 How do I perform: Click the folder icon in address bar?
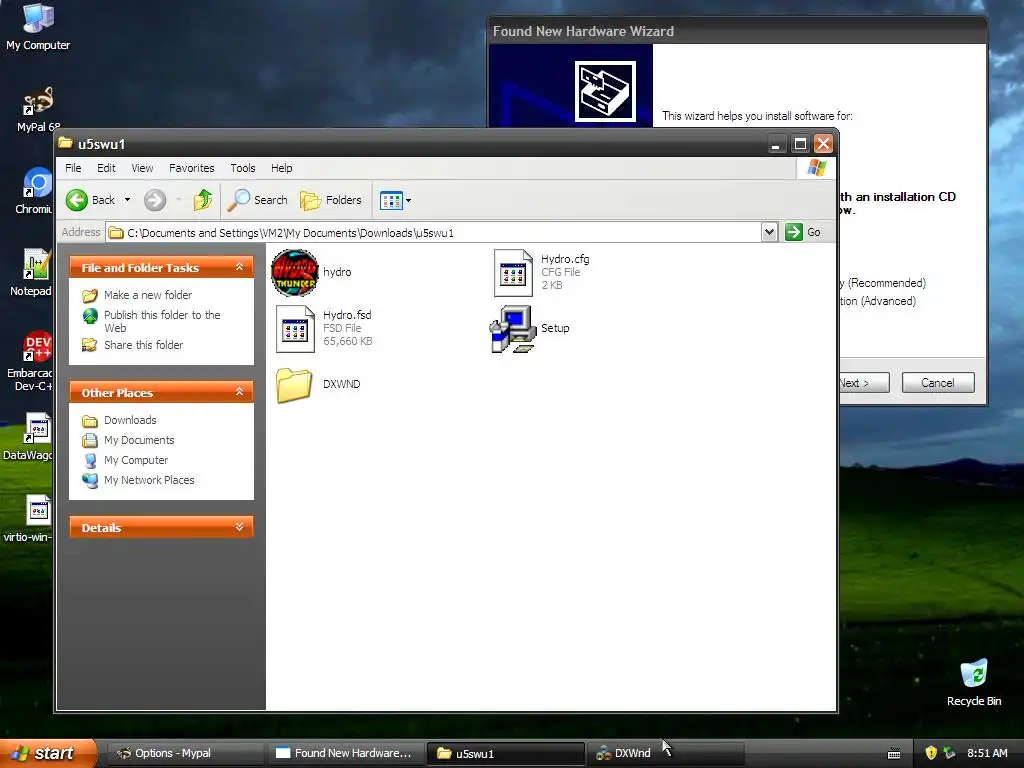116,232
